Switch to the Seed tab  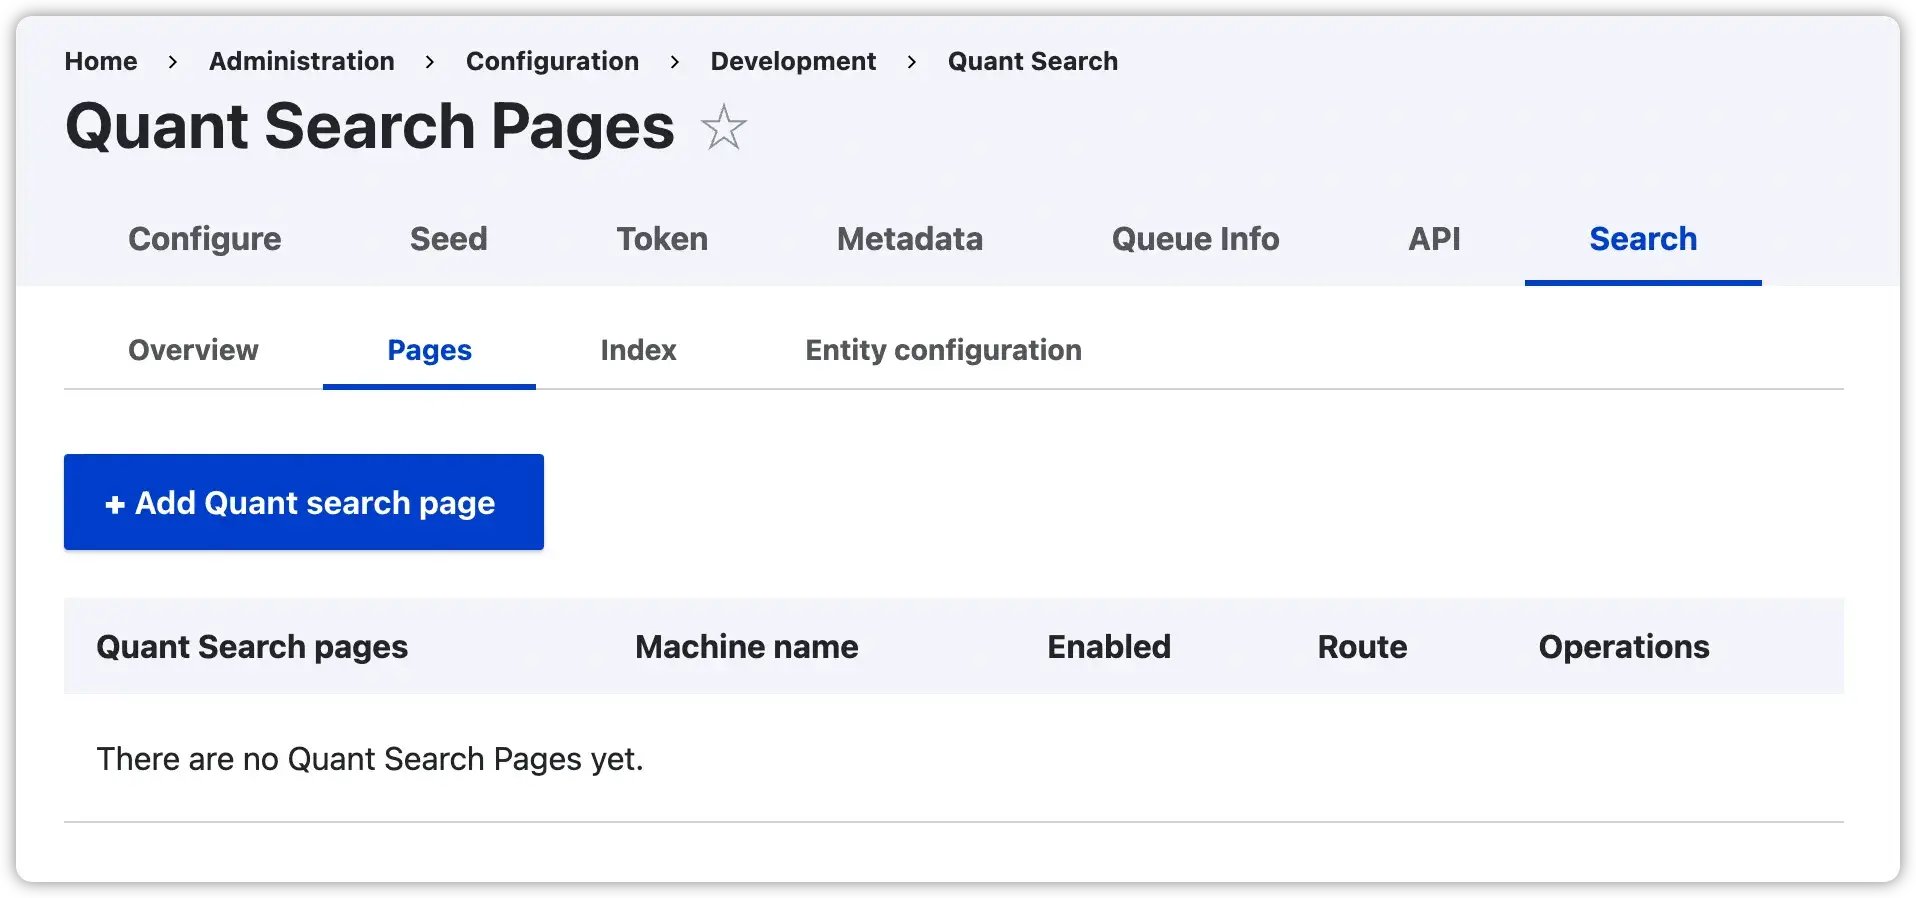point(448,239)
